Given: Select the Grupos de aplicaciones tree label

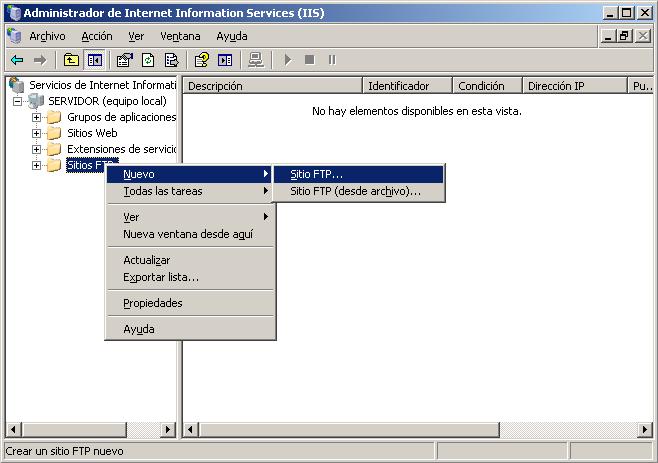Looking at the screenshot, I should click(122, 117).
